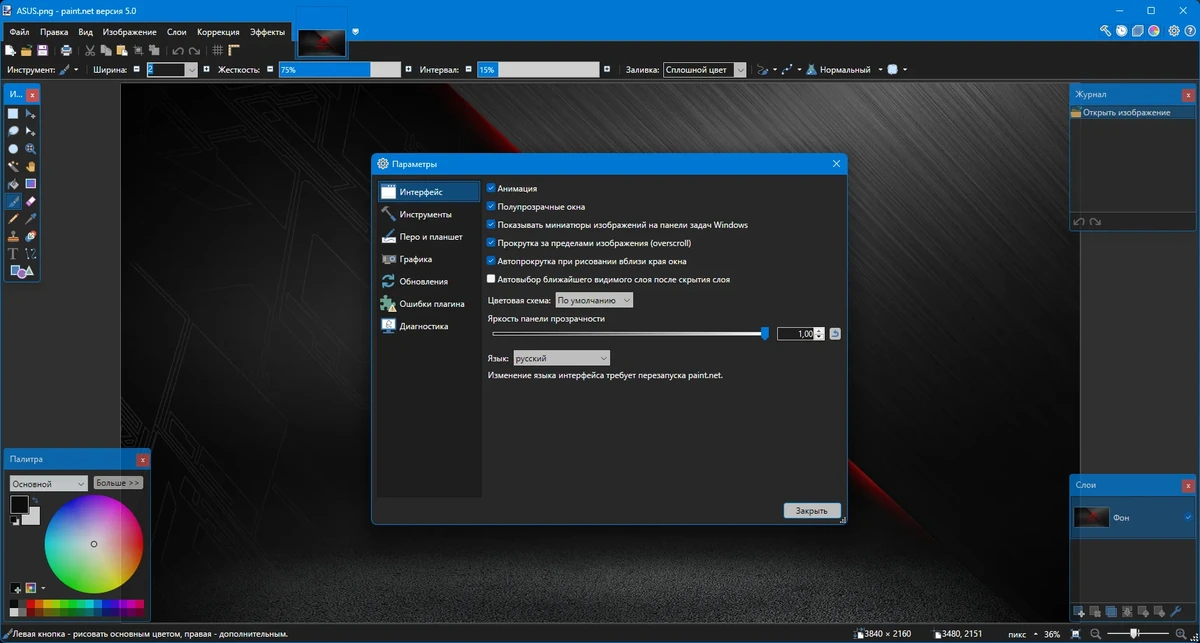Screen dimensions: 1200x643
Task: Open the Цветовая схема dropdown
Action: tap(594, 300)
